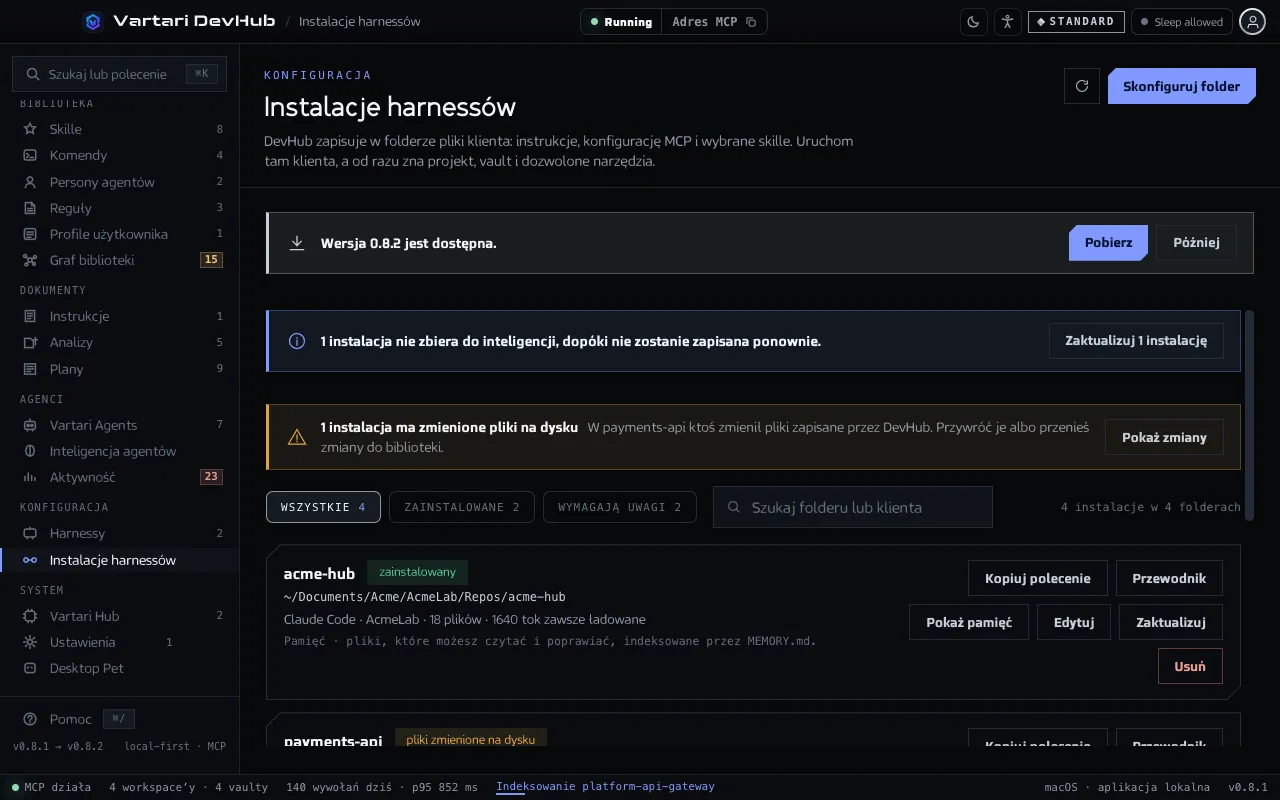The width and height of the screenshot is (1280, 800).
Task: Select the WSZYSTKIE filter tab
Action: click(323, 507)
